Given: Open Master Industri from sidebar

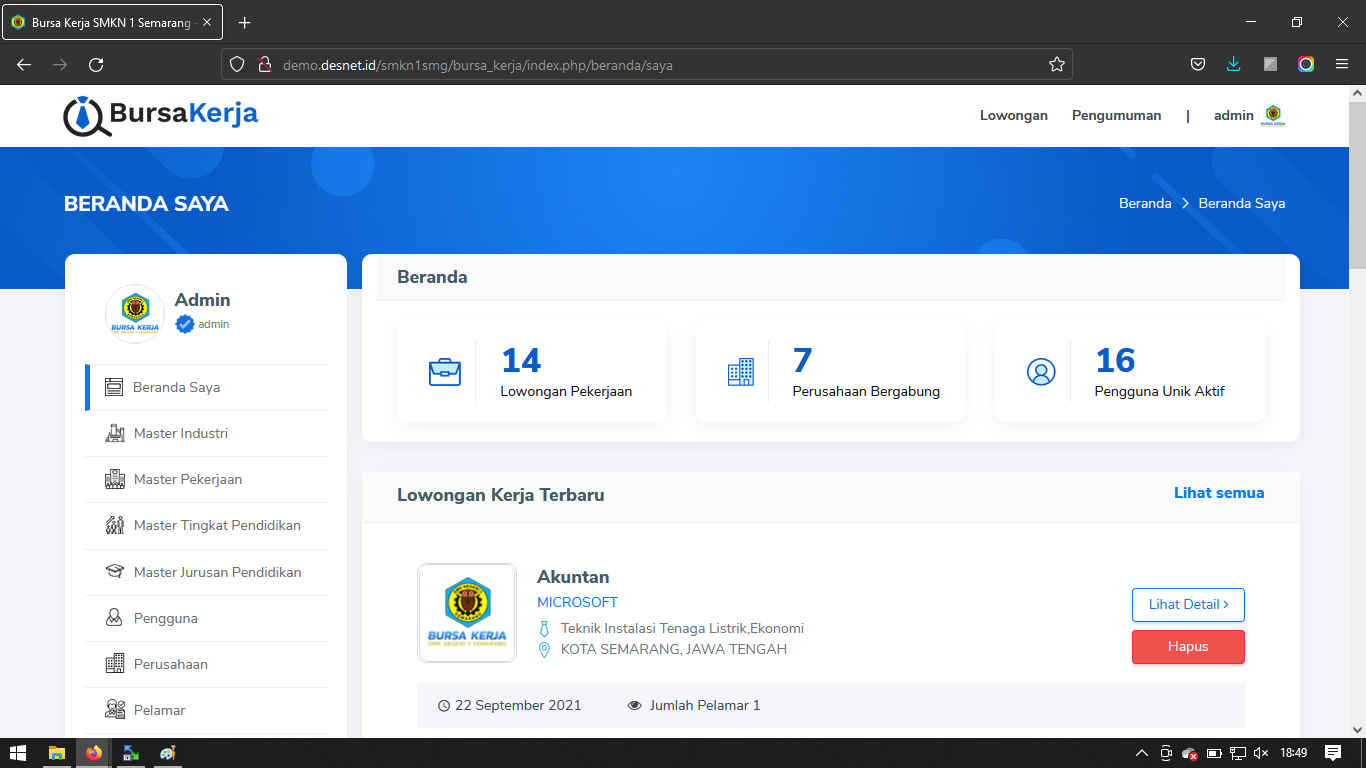Looking at the screenshot, I should 180,433.
